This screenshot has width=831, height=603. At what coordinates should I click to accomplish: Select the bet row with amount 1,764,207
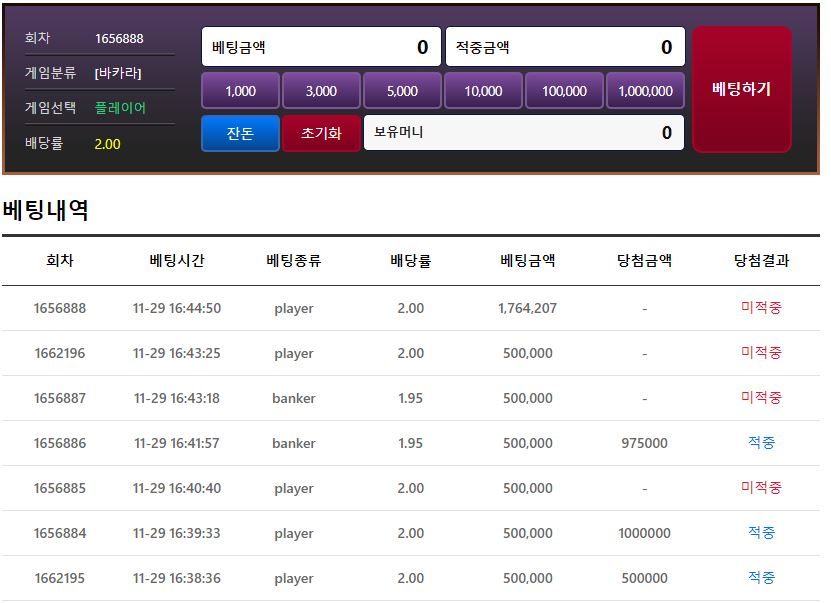(527, 308)
